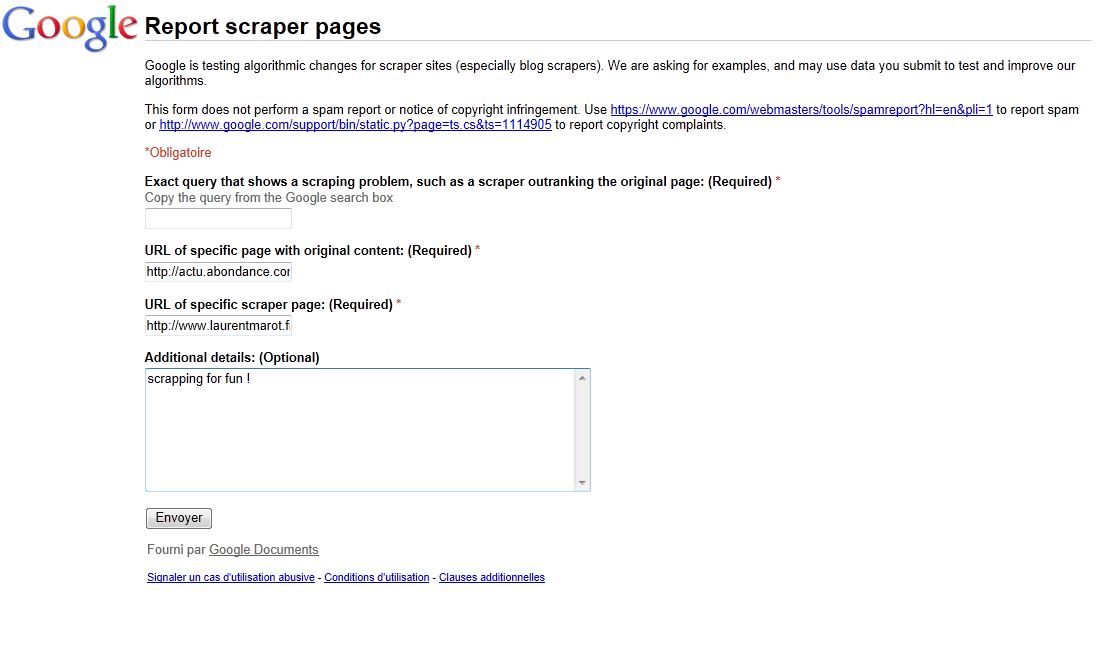Click the 'Copy the query from the Google search box' hint
The width and height of the screenshot is (1111, 657).
click(269, 198)
